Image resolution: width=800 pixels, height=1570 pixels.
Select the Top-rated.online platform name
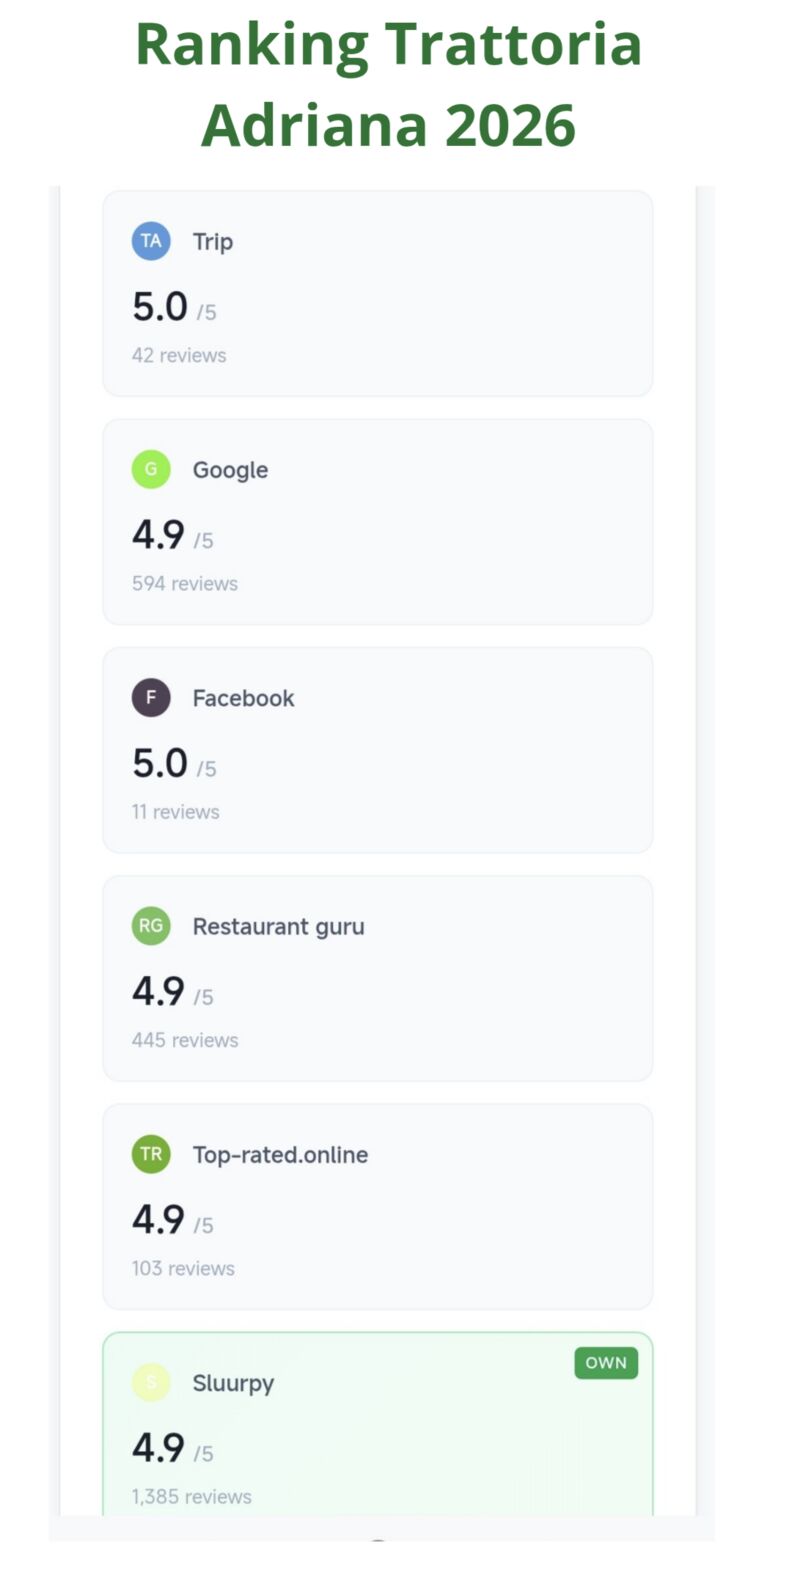coord(280,1155)
